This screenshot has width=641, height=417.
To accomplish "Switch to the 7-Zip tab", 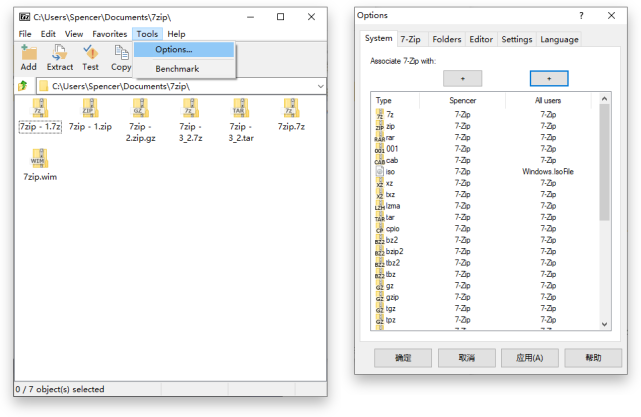I will 410,39.
